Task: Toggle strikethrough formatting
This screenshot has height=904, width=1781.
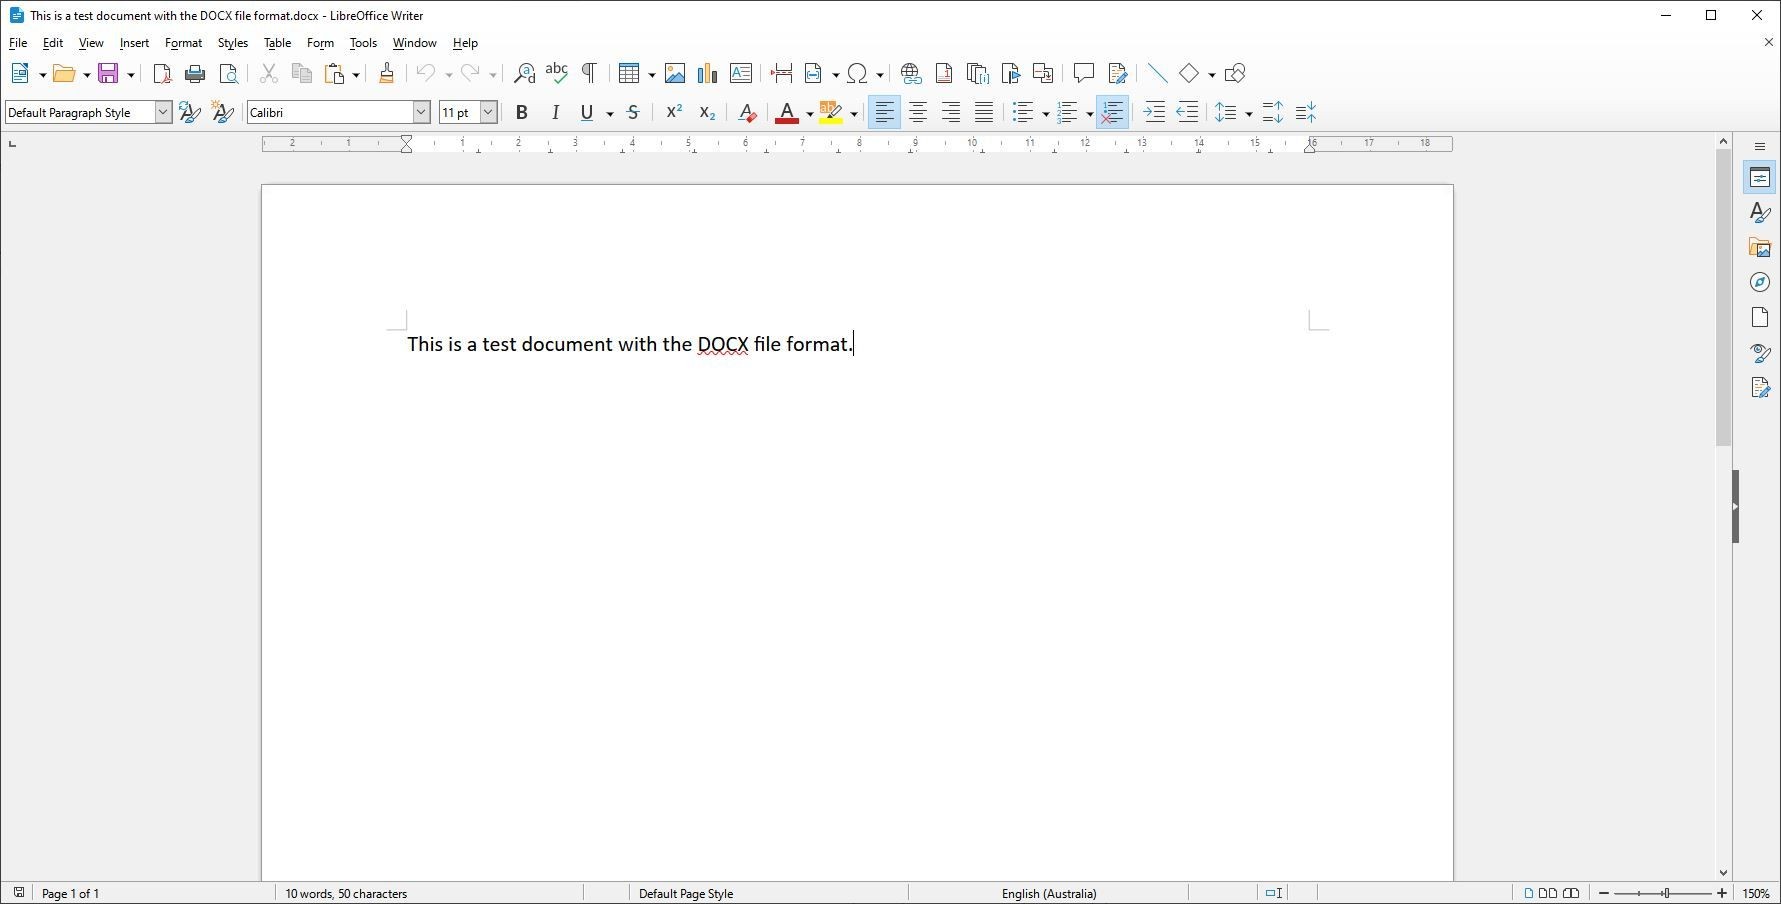Action: pyautogui.click(x=633, y=112)
